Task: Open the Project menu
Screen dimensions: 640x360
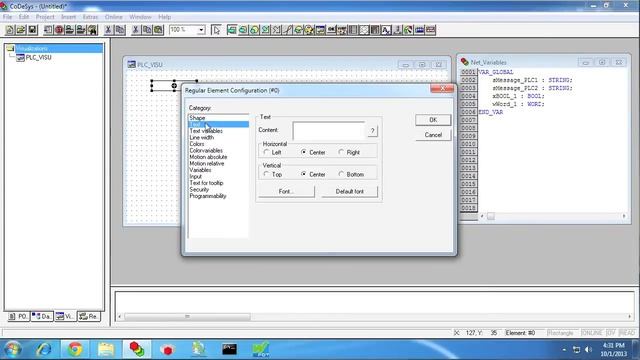Action: click(x=45, y=17)
